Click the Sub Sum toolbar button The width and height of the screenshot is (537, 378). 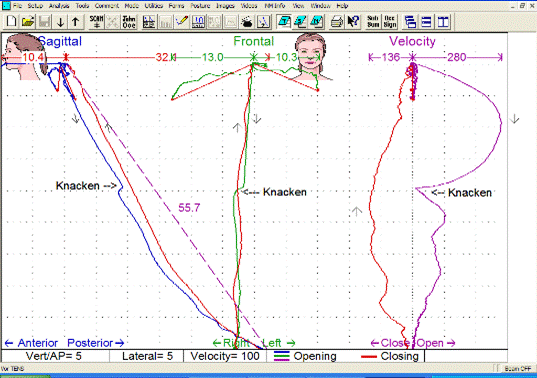pos(373,22)
